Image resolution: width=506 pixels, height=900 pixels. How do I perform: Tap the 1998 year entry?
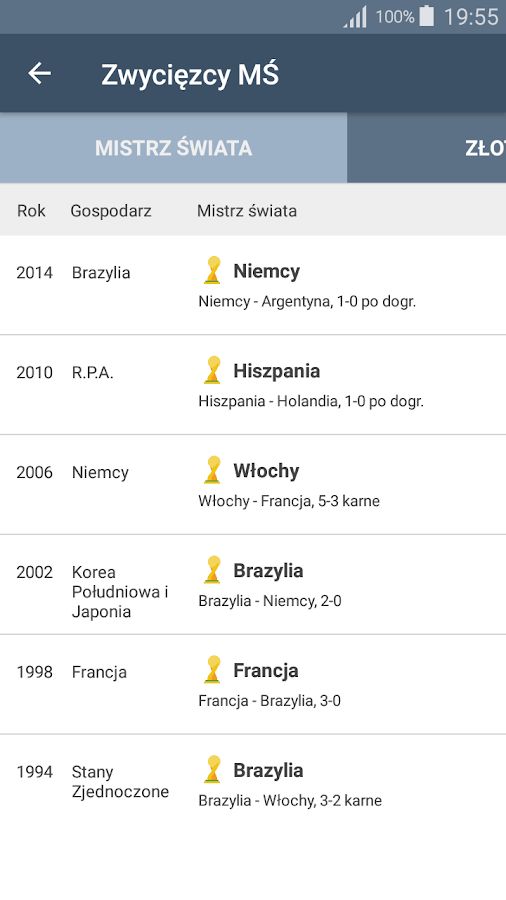pyautogui.click(x=34, y=672)
